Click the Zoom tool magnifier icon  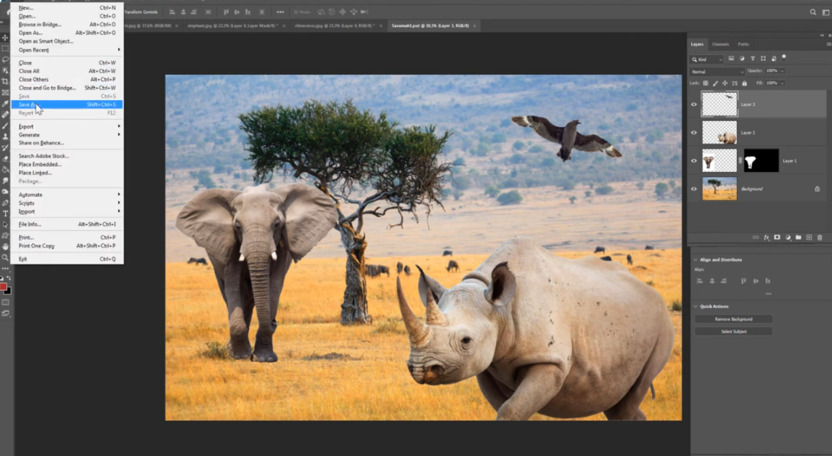[5, 257]
